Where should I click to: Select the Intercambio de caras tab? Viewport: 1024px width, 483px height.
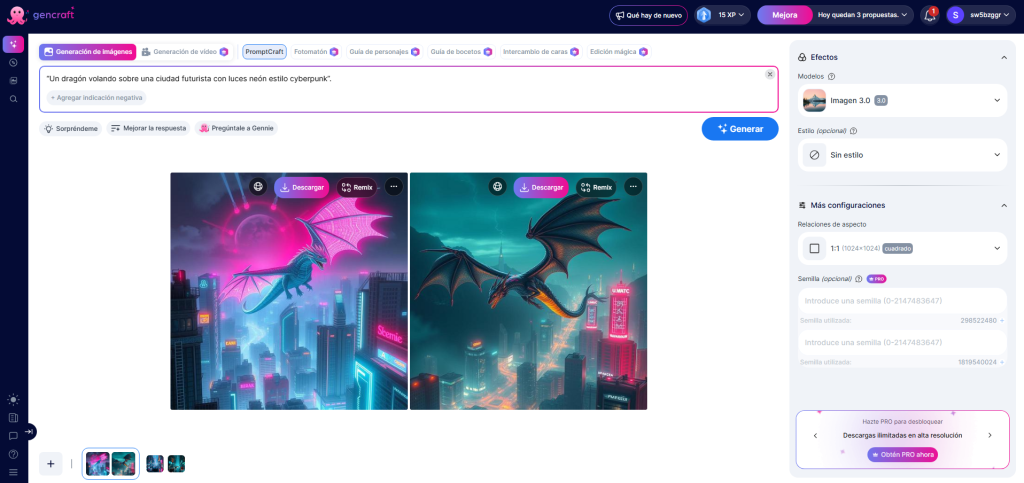pyautogui.click(x=541, y=52)
